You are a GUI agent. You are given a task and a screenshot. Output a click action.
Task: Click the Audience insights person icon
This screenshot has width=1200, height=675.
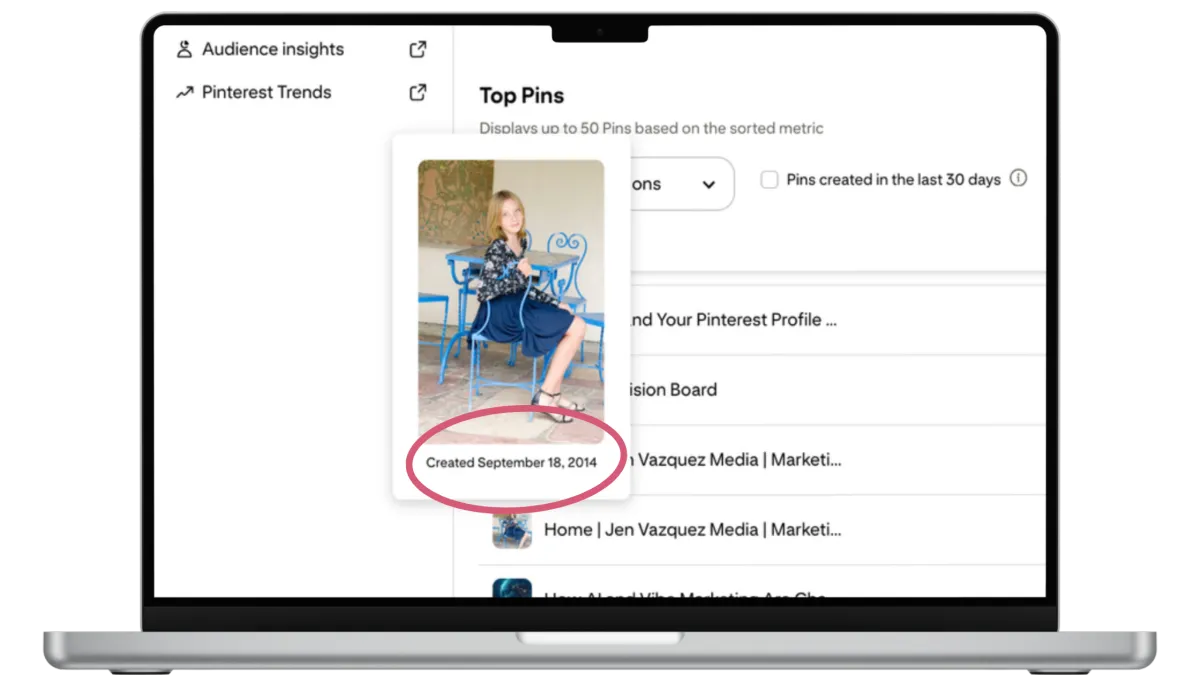[x=184, y=49]
